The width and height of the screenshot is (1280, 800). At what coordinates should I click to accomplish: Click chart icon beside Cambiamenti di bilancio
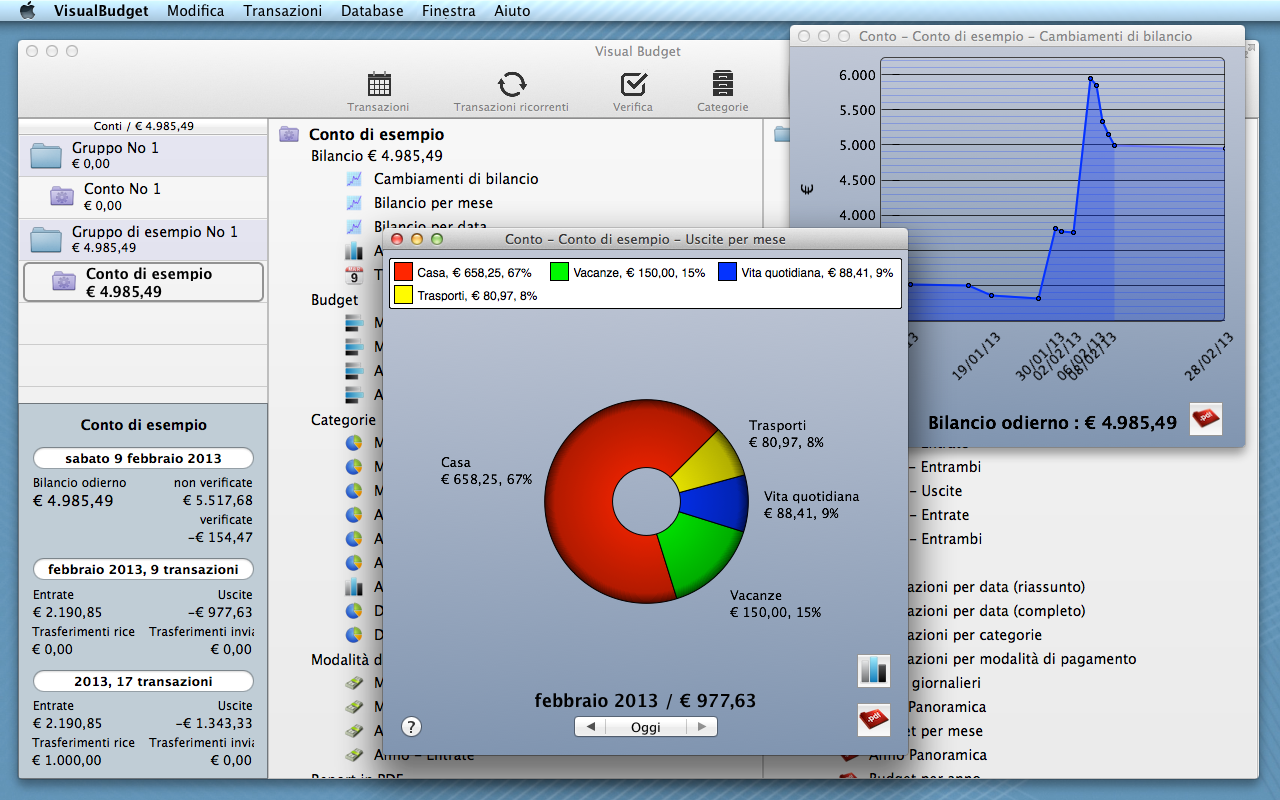pos(353,179)
